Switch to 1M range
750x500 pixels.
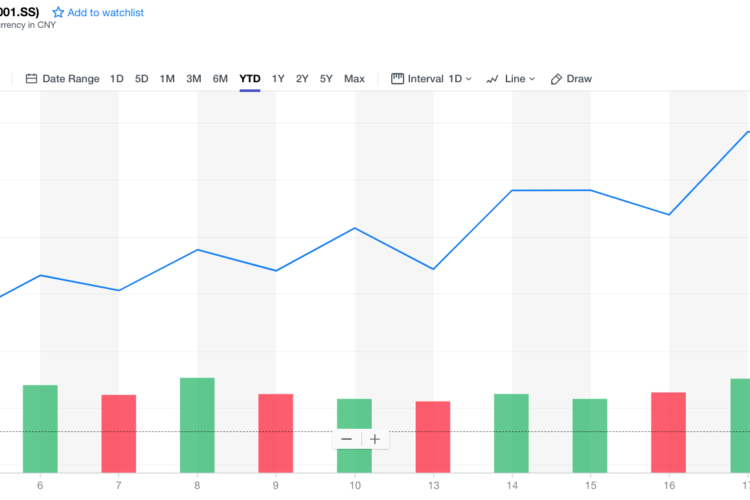point(167,79)
